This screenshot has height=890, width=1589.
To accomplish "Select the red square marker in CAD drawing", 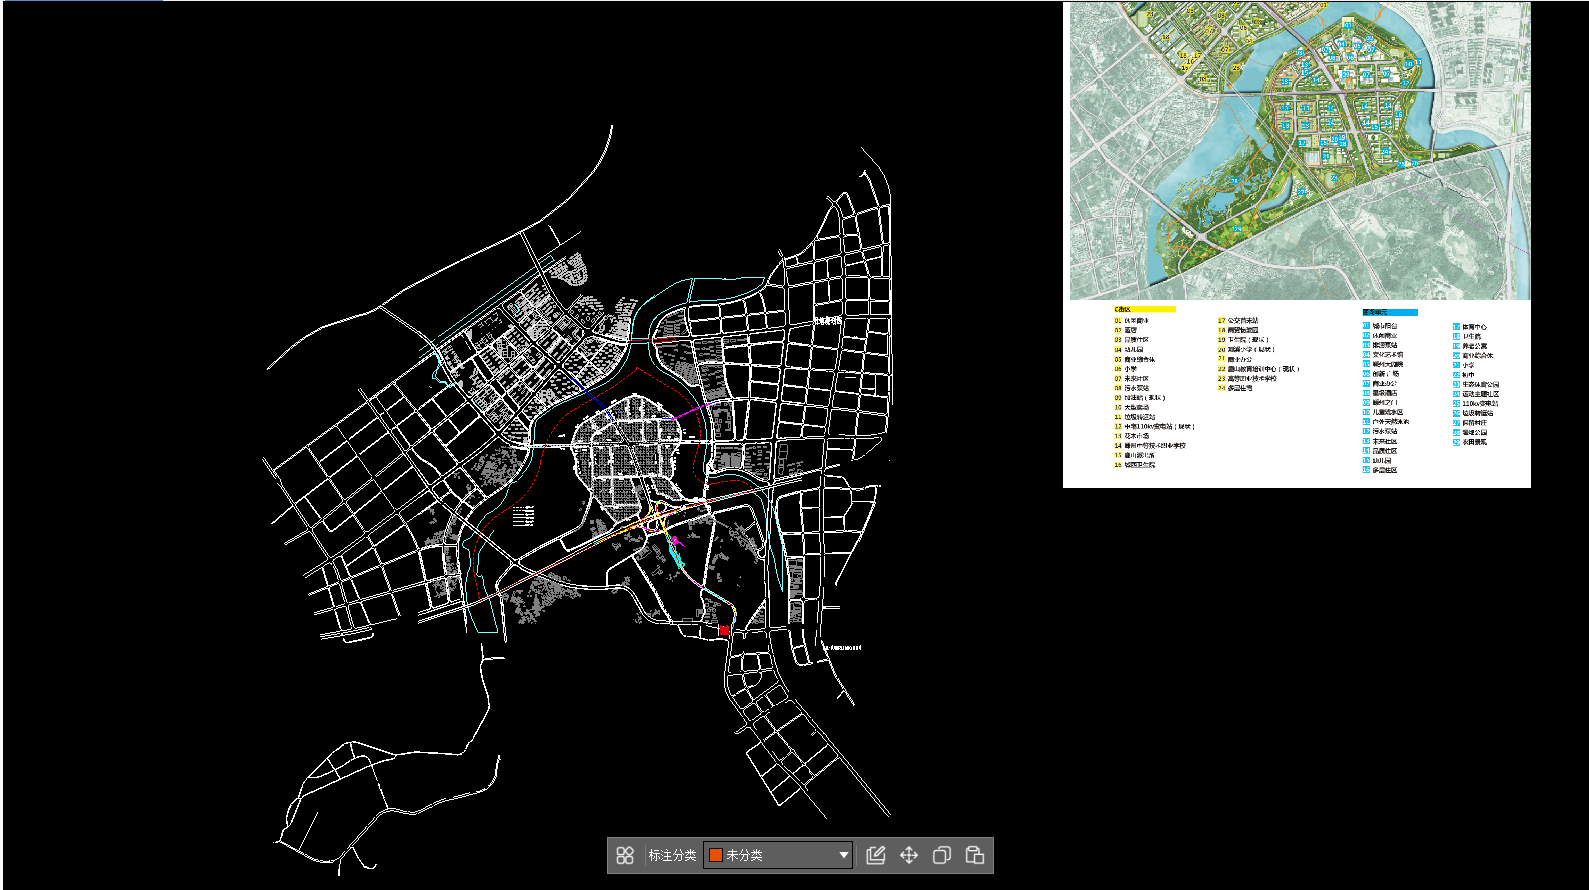I will [x=724, y=630].
